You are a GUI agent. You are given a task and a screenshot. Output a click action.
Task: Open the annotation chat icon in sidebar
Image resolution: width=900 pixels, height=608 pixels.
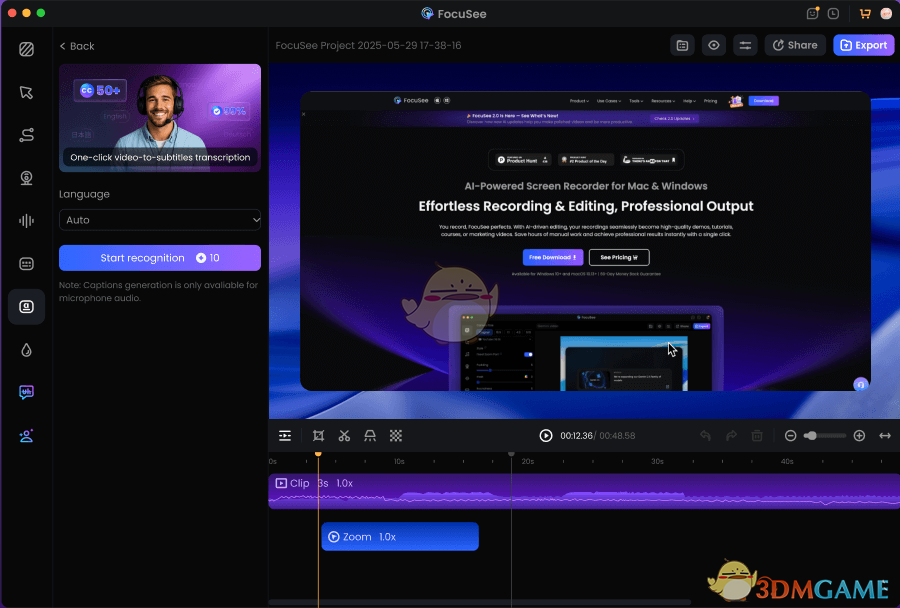(27, 392)
